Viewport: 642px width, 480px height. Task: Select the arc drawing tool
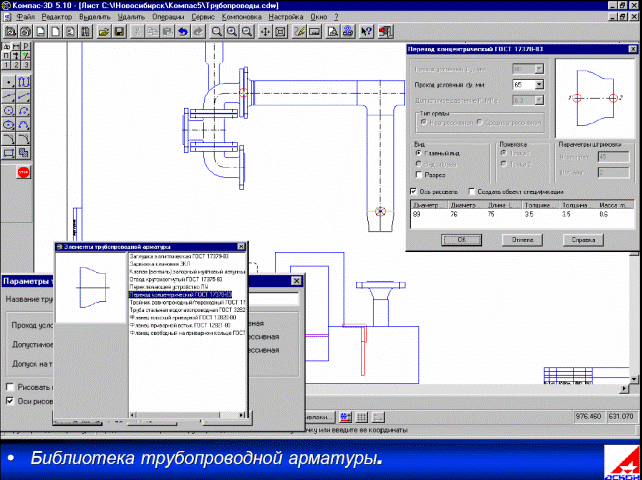click(x=23, y=111)
